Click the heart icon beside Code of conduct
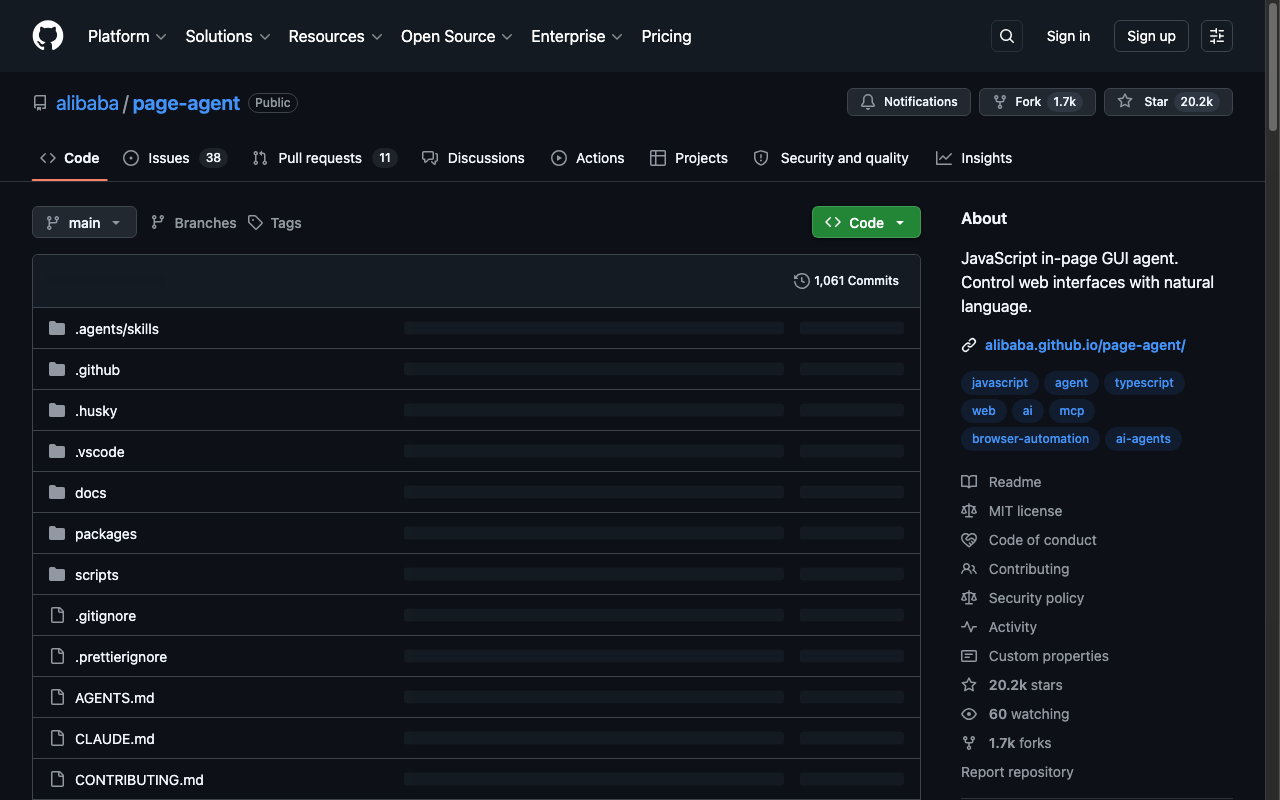The width and height of the screenshot is (1280, 800). click(969, 540)
